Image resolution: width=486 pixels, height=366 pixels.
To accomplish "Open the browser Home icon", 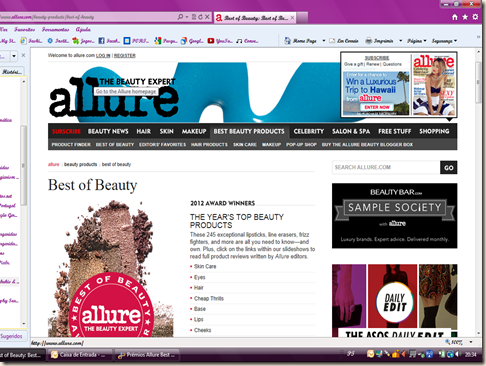I will coord(455,17).
